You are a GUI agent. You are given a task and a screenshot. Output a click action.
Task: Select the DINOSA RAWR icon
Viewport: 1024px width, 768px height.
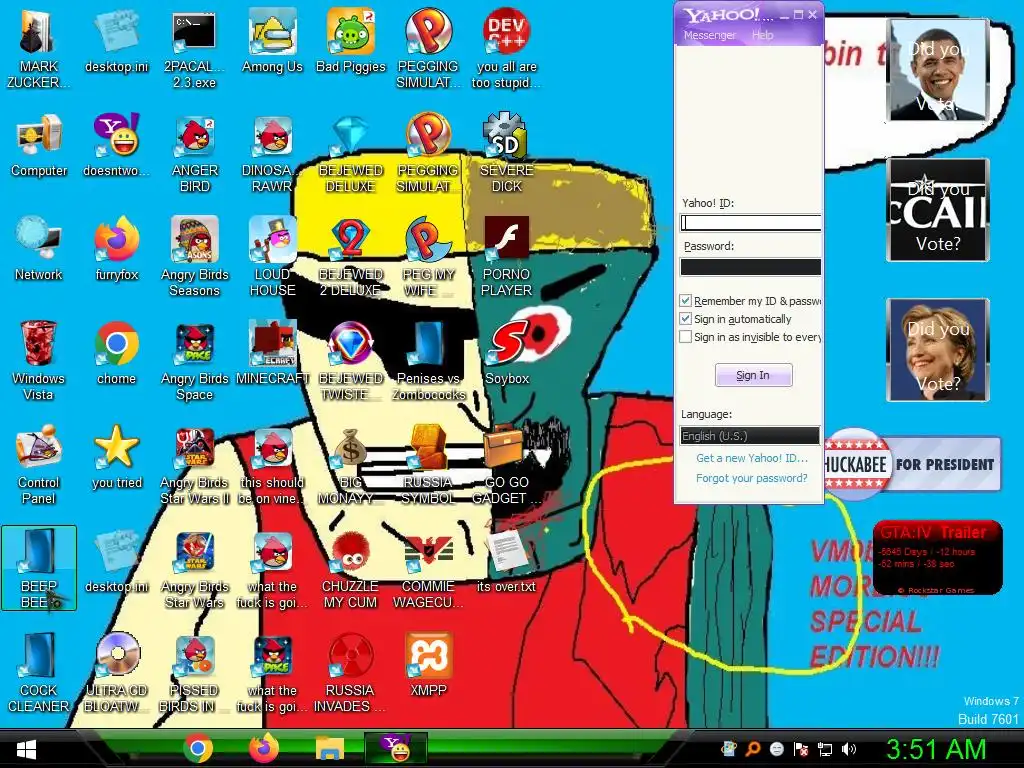(x=272, y=152)
